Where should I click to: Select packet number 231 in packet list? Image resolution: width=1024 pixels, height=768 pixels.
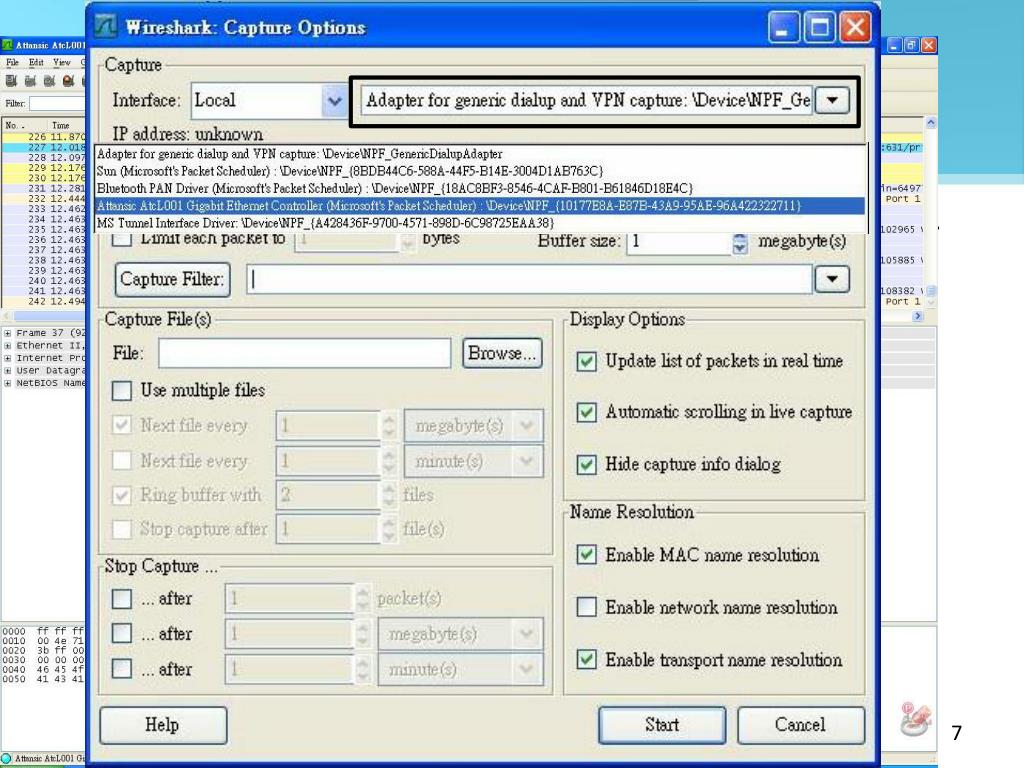click(x=44, y=188)
